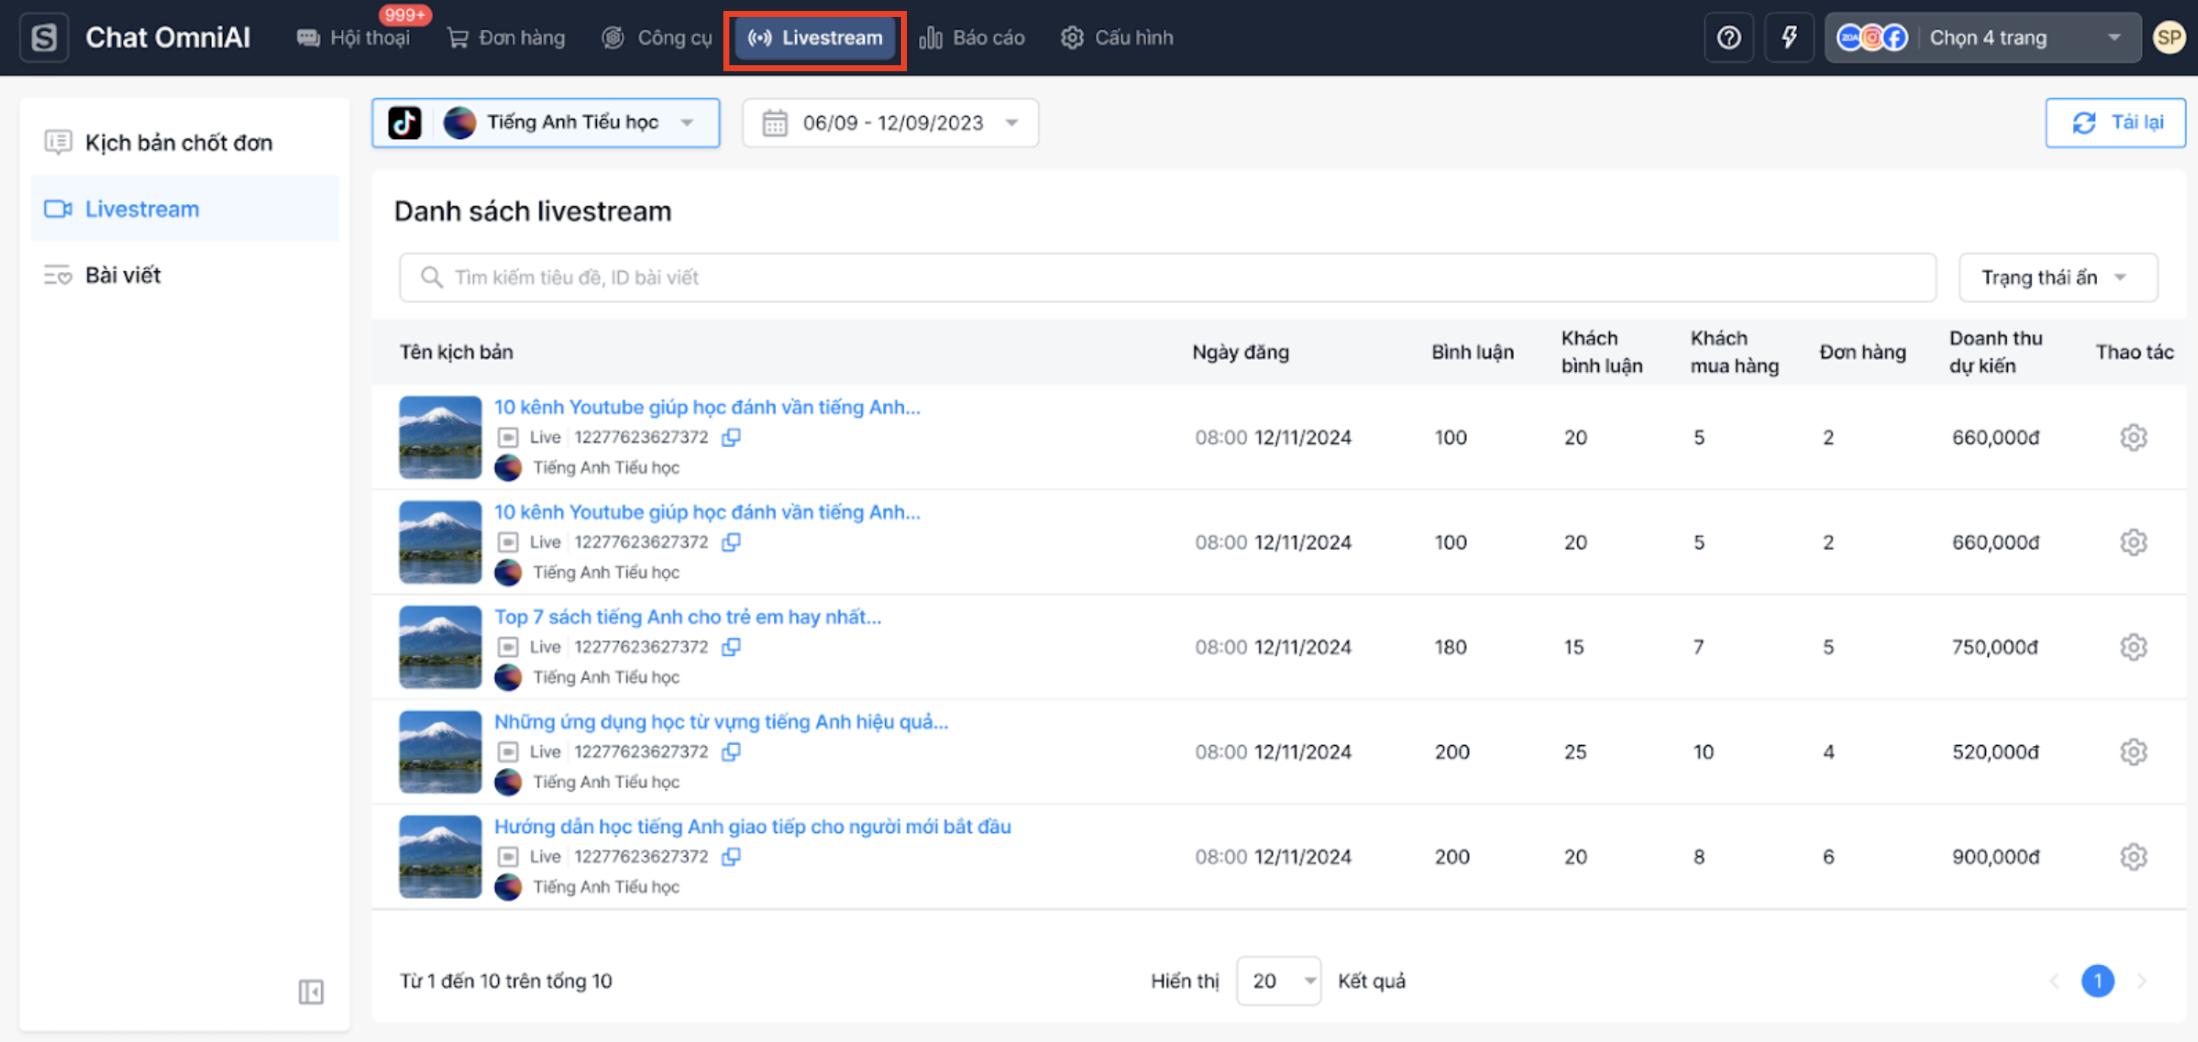Click the SP user avatar
The height and width of the screenshot is (1042, 2198).
pyautogui.click(x=2168, y=38)
